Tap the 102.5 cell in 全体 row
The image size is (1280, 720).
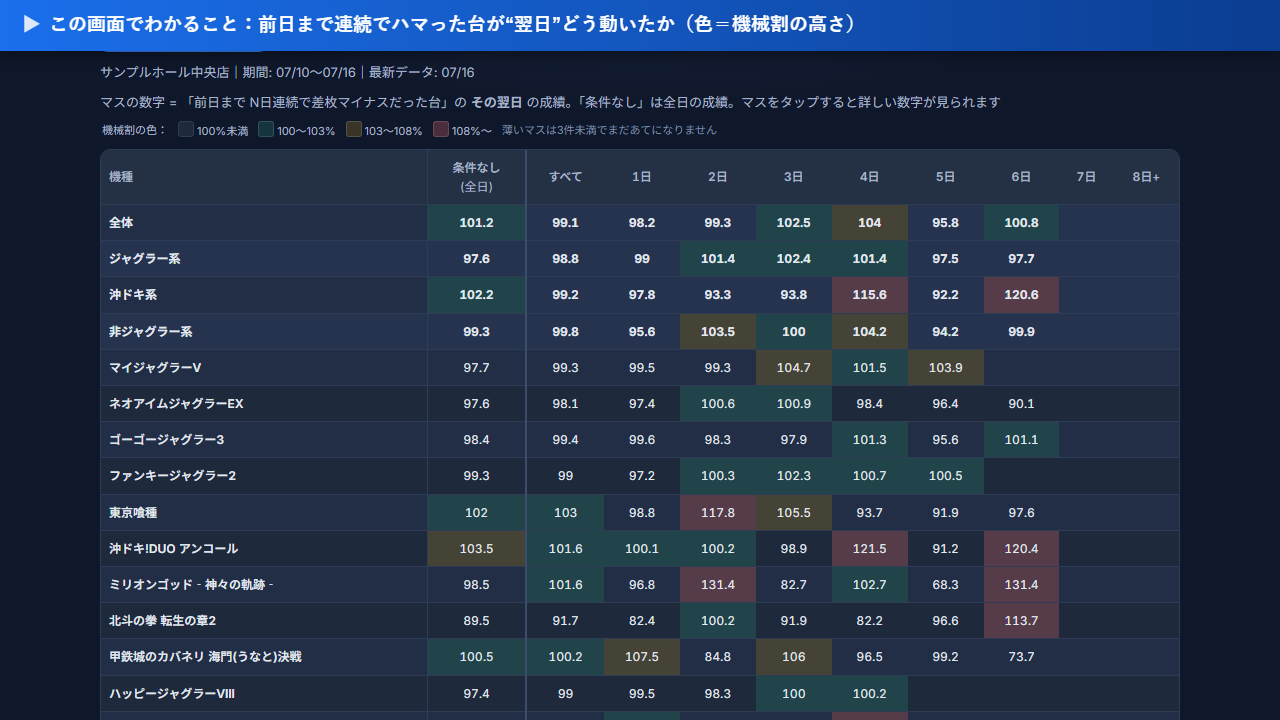(x=794, y=223)
